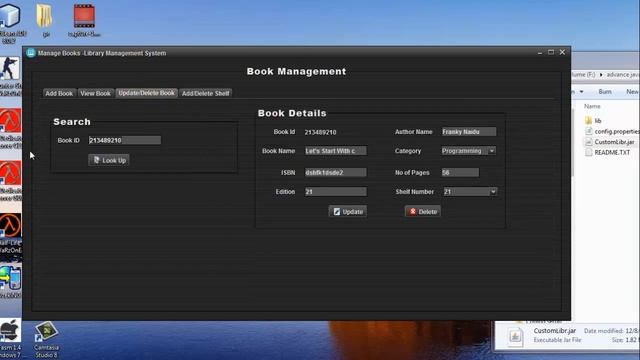
Task: Focus the No of Pages field
Action: pos(460,173)
